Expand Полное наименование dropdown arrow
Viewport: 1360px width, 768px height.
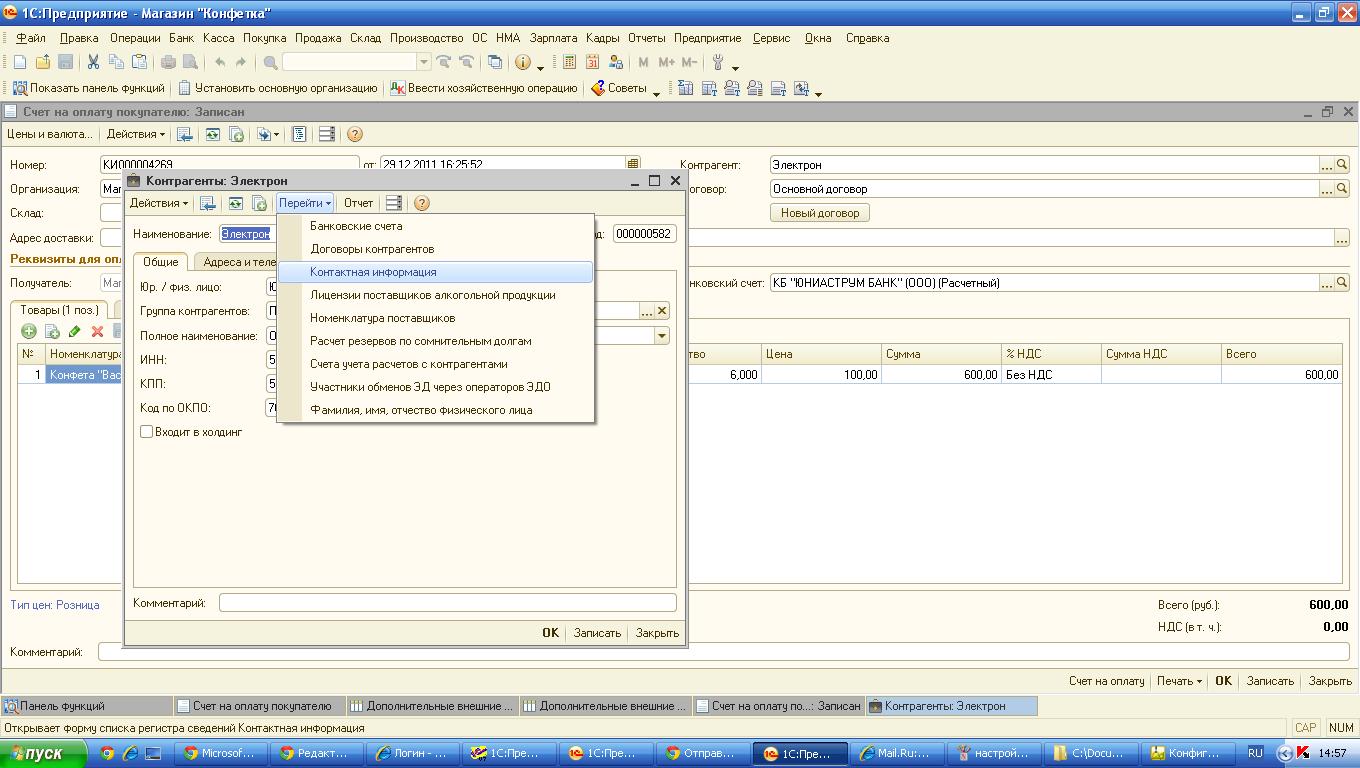tap(662, 336)
